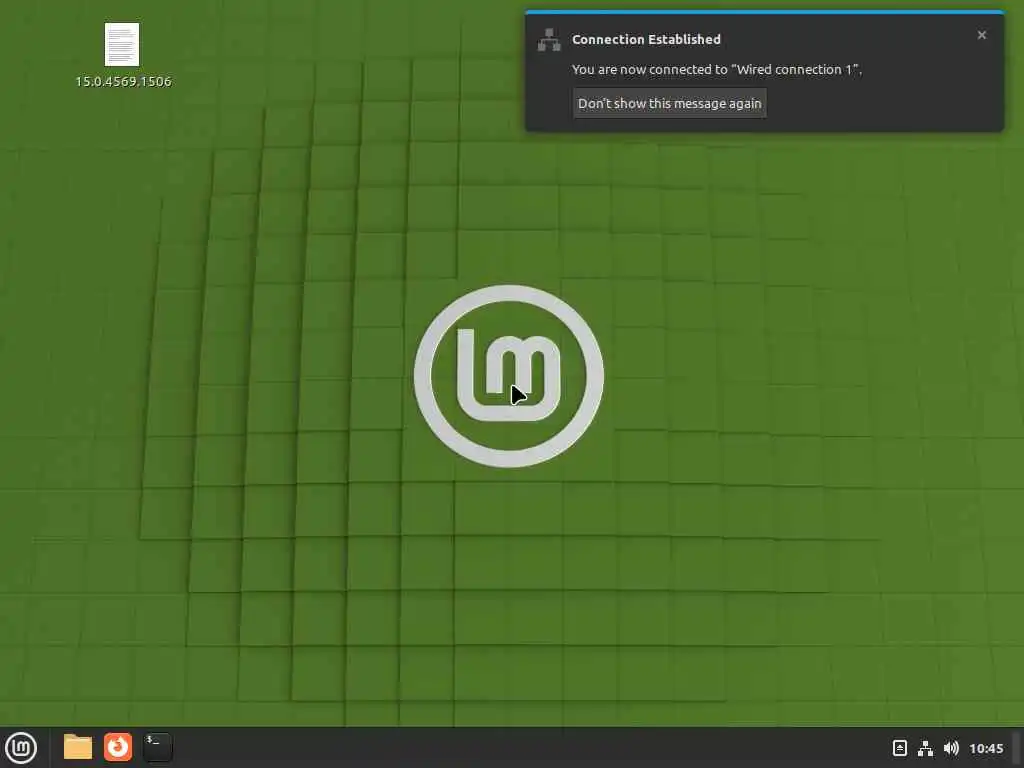The width and height of the screenshot is (1024, 768).
Task: Click the Connection Established notification title
Action: coord(646,39)
